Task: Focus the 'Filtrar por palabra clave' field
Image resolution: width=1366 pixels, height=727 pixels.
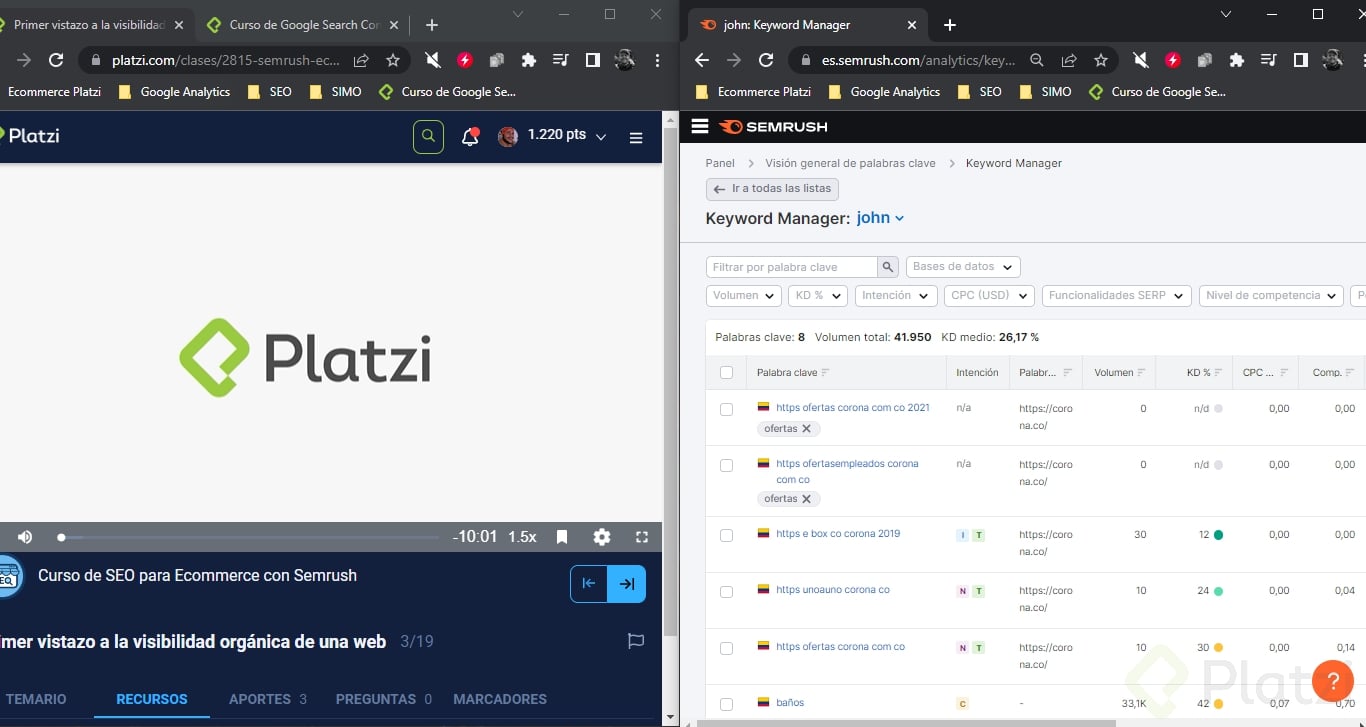Action: point(792,267)
